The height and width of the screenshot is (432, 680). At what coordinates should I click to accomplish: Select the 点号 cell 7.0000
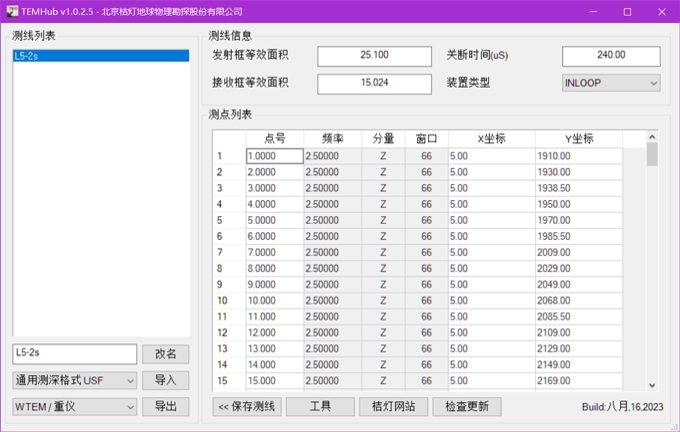coord(275,252)
